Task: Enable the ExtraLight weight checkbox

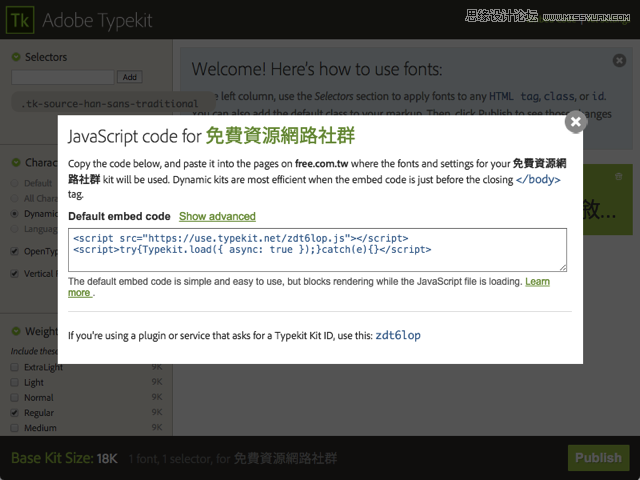Action: pos(15,367)
